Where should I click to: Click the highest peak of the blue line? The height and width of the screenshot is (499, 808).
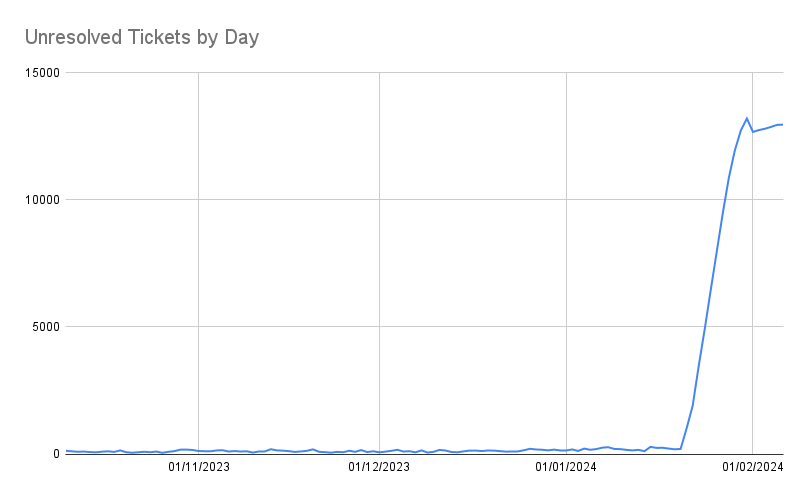click(x=747, y=118)
